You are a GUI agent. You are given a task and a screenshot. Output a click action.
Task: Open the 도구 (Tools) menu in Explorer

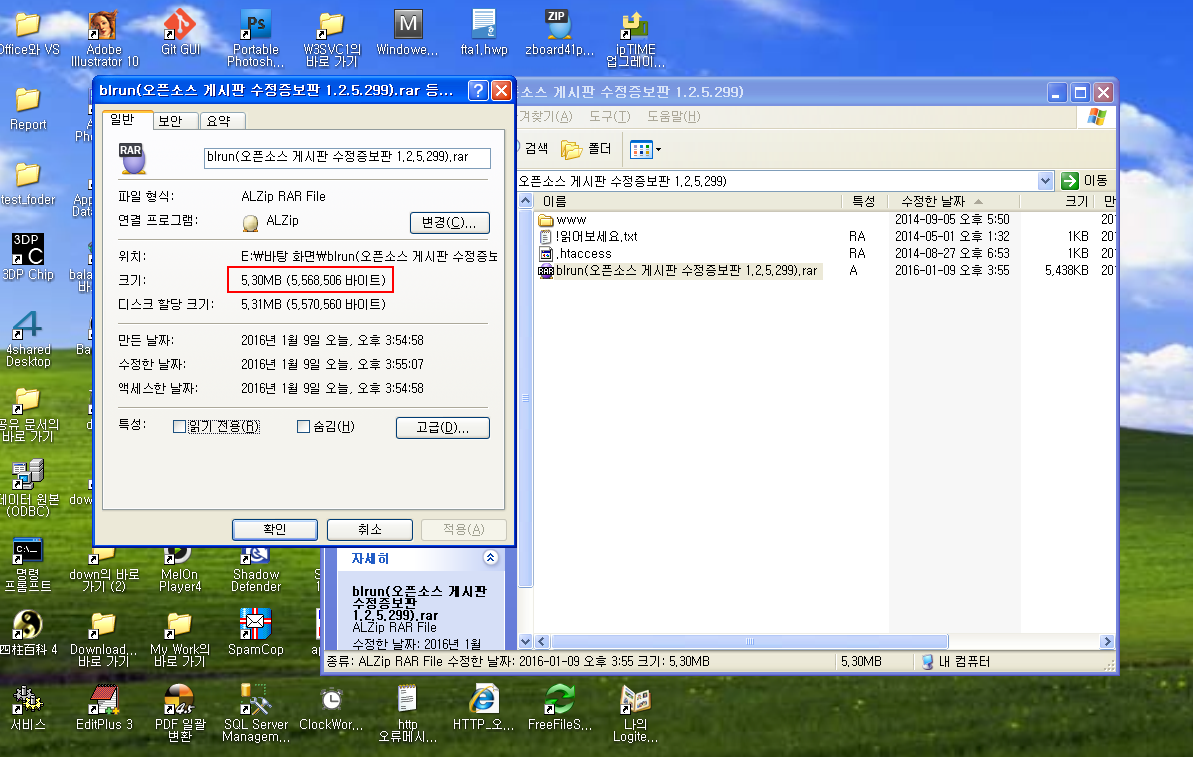point(609,116)
